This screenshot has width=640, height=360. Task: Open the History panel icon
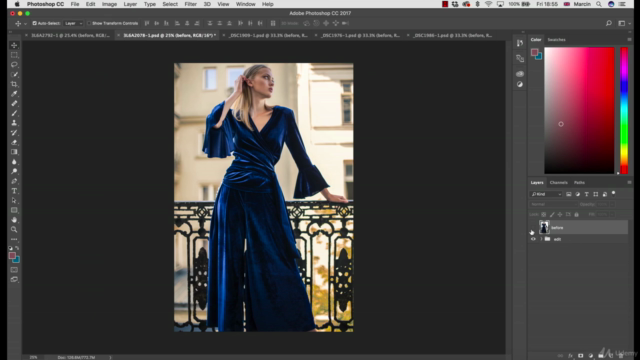click(x=520, y=43)
